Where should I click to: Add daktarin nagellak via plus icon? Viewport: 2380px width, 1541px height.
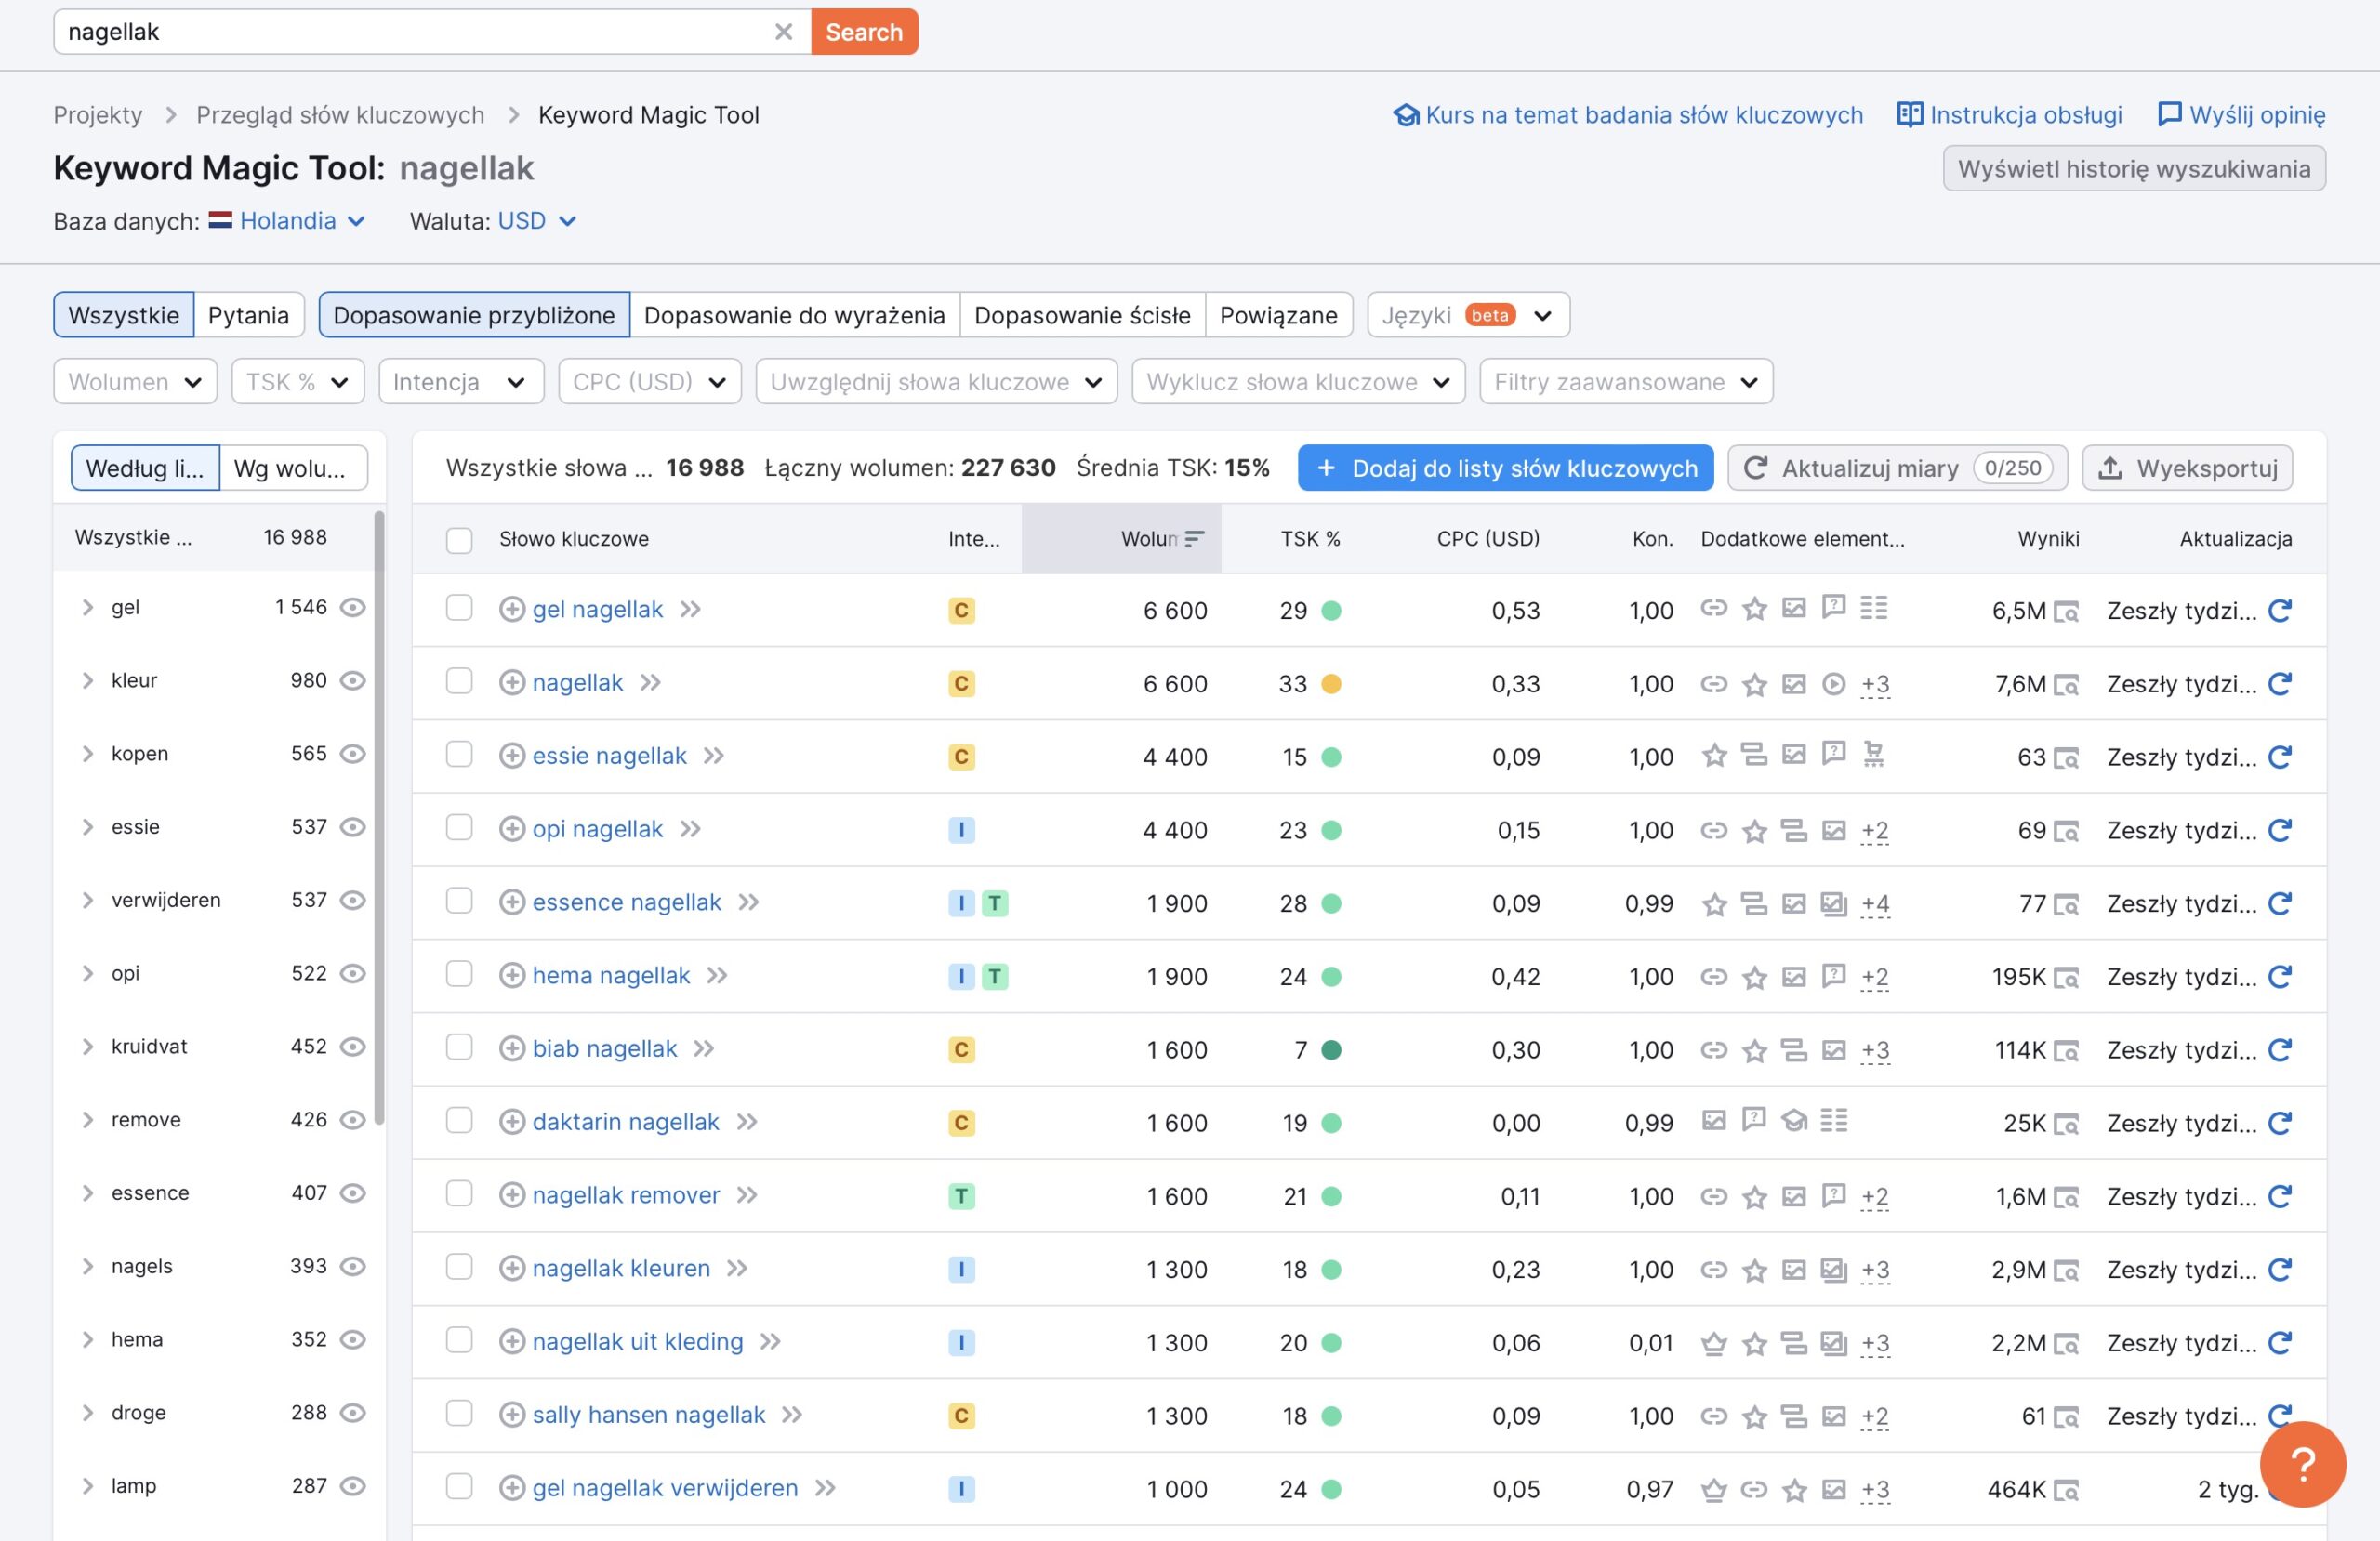click(511, 1122)
